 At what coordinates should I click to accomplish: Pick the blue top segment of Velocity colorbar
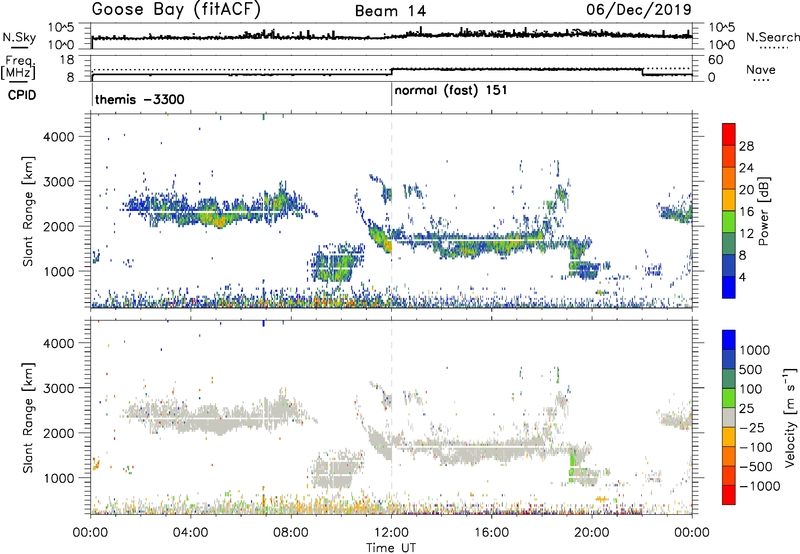pyautogui.click(x=729, y=339)
